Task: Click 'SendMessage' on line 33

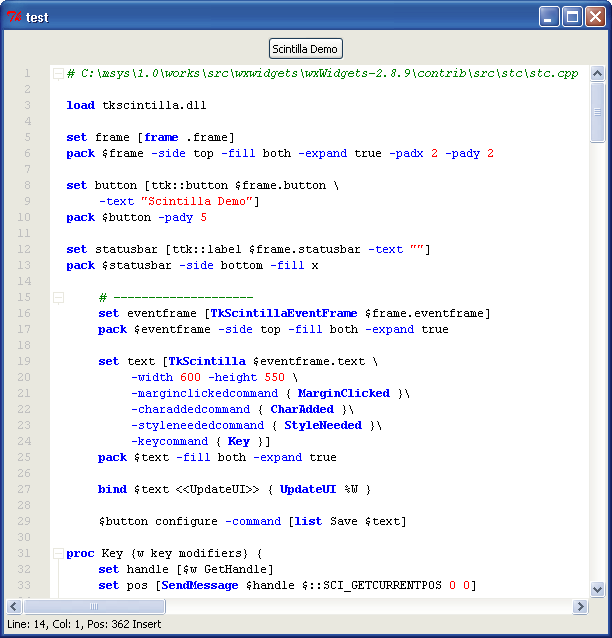Action: pyautogui.click(x=200, y=586)
